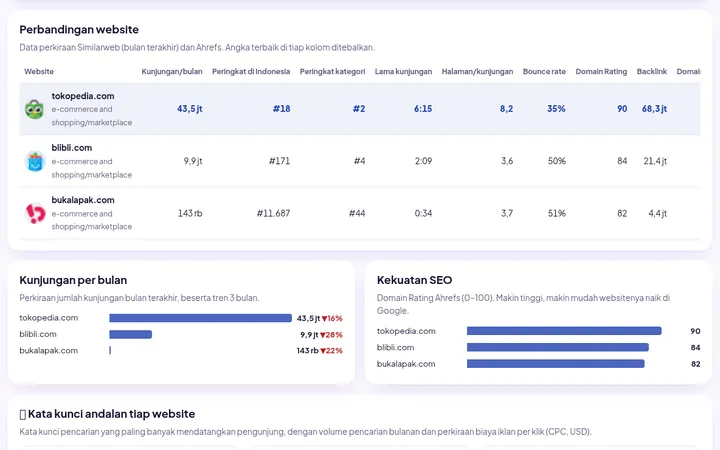Select Blibli's 9,9 jt visits table cell
Image resolution: width=720 pixels, height=450 pixels.
coord(193,161)
